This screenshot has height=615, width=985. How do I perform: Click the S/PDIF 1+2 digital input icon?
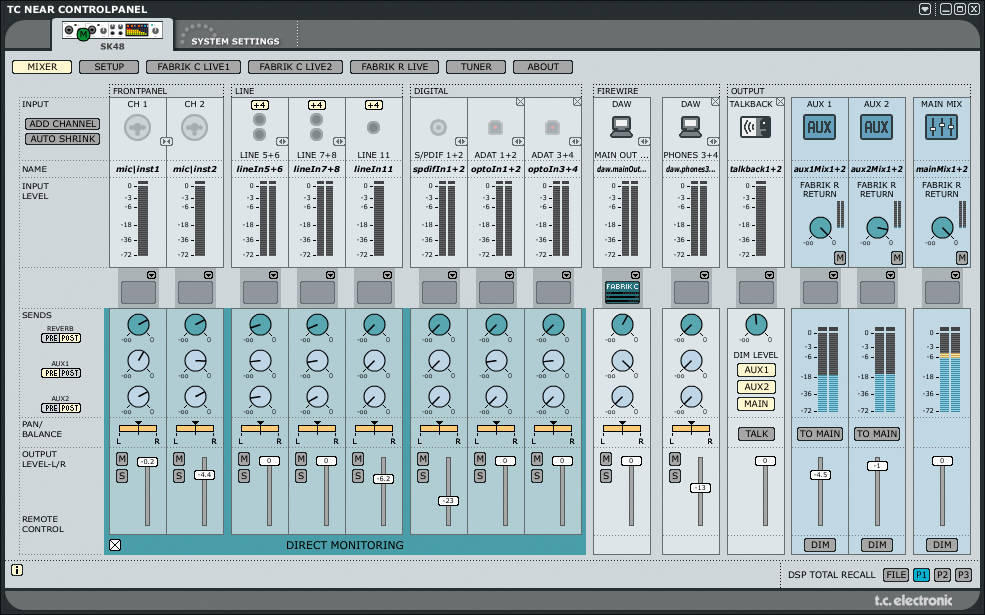438,127
